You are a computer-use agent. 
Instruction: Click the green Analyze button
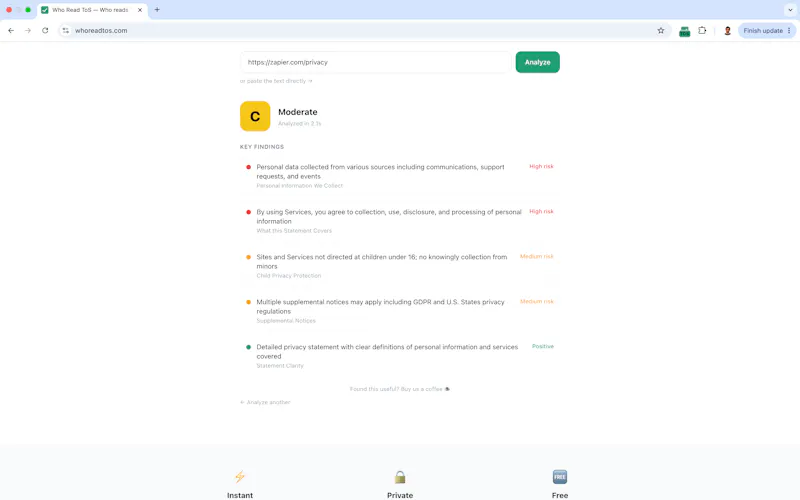[537, 62]
